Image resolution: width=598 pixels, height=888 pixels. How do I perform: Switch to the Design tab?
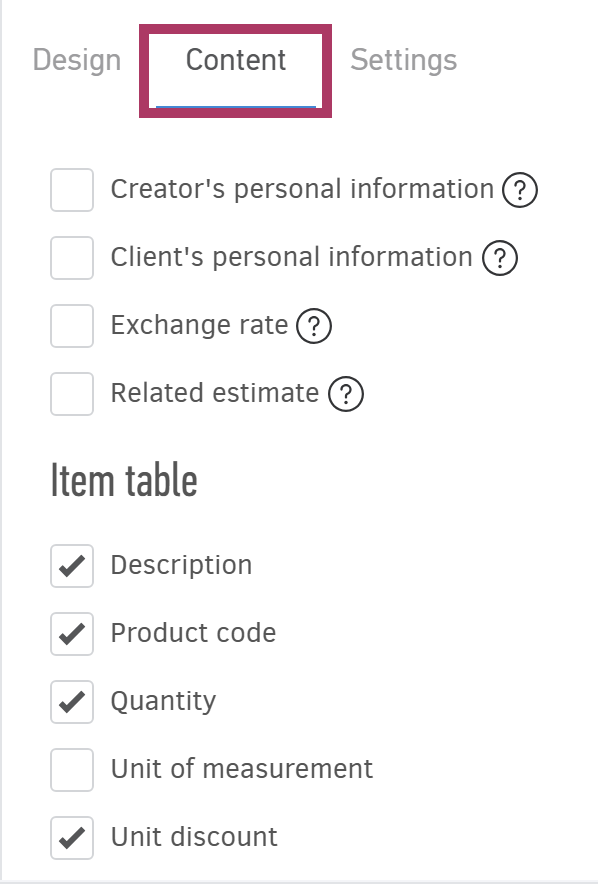[76, 60]
